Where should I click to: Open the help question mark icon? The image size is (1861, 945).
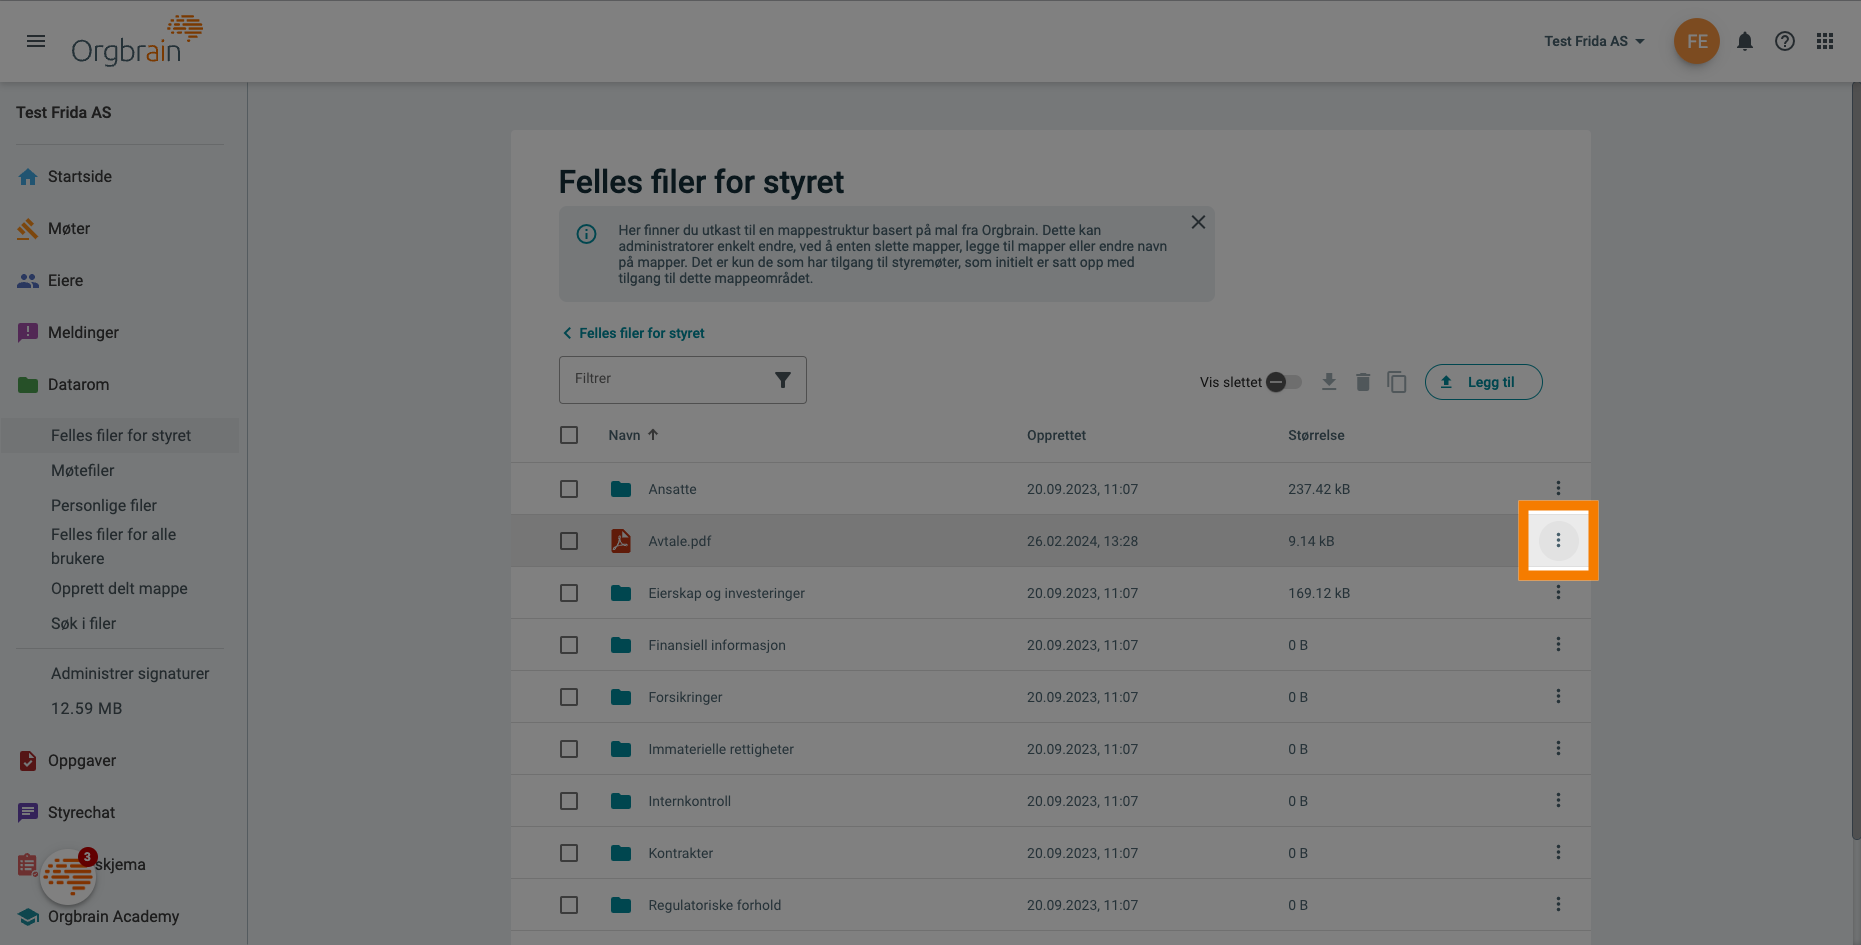[1785, 41]
